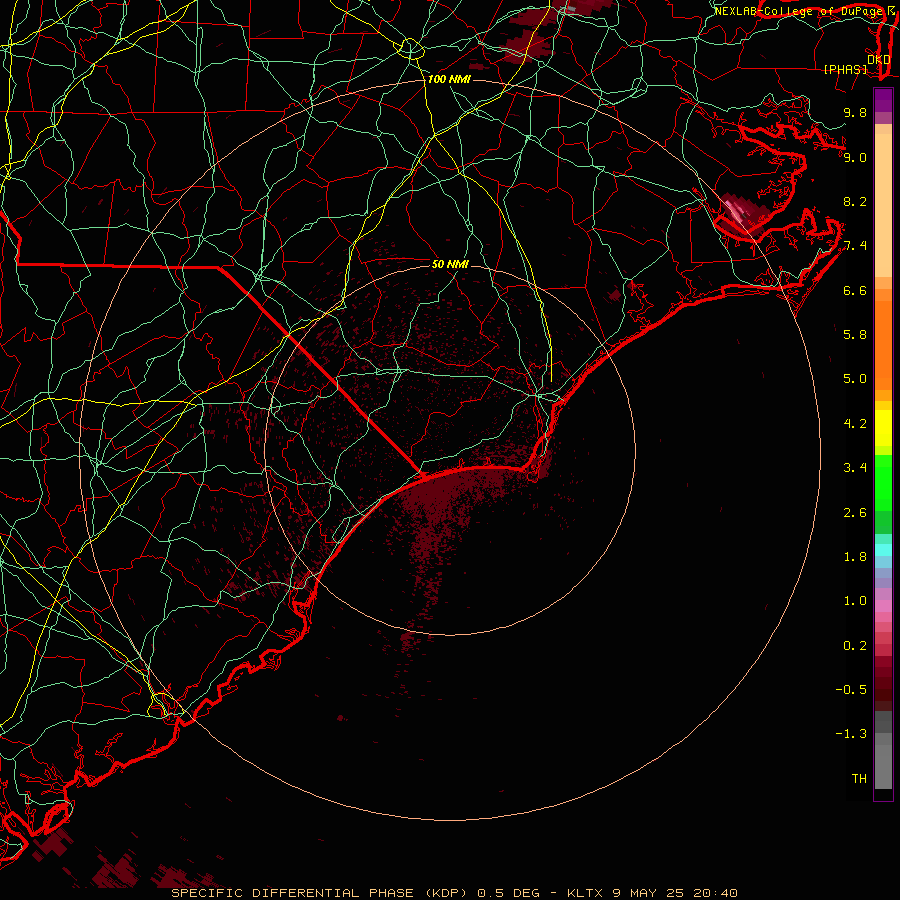
Task: Click the "100 NMI" range ring label
Action: coord(449,79)
